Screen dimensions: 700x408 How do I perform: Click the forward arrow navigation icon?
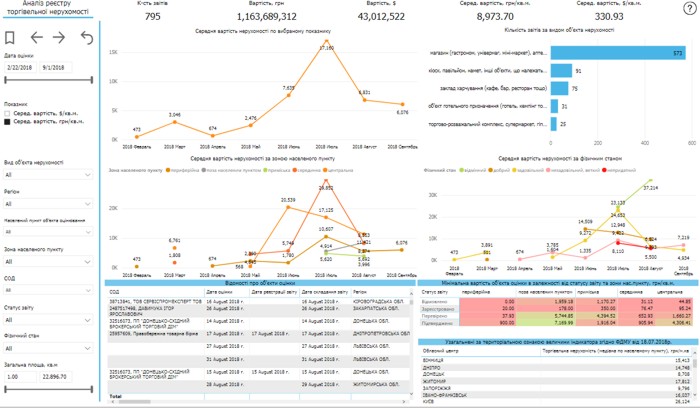59,37
